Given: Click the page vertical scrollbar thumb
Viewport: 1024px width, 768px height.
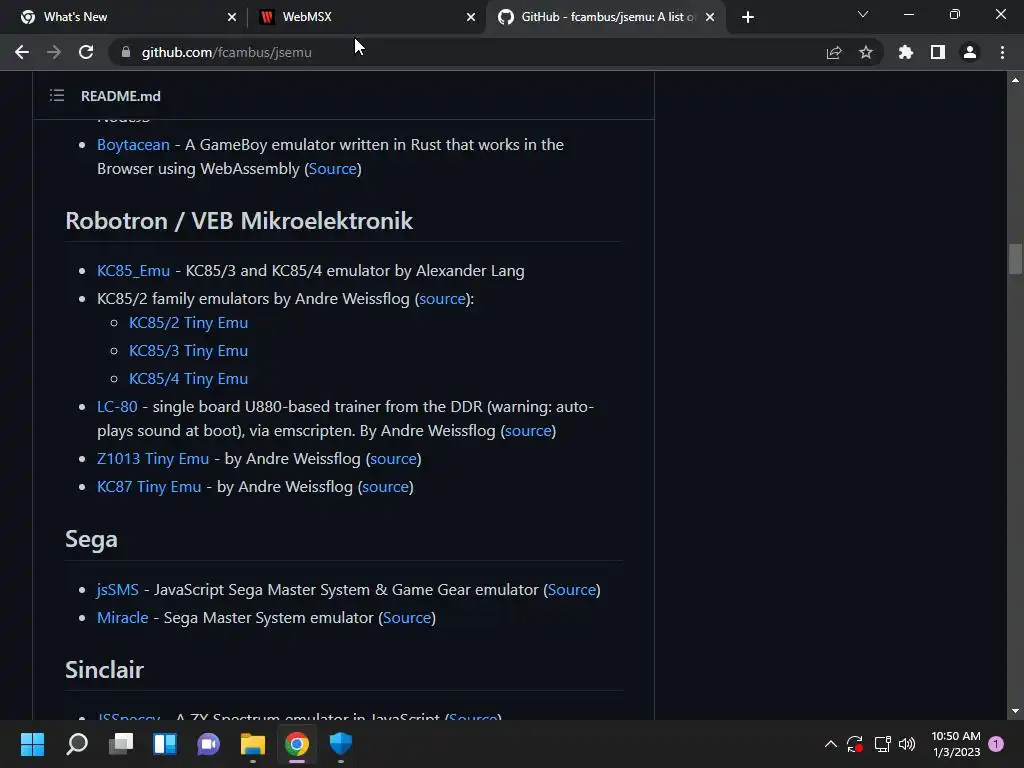Looking at the screenshot, I should click(x=1015, y=259).
